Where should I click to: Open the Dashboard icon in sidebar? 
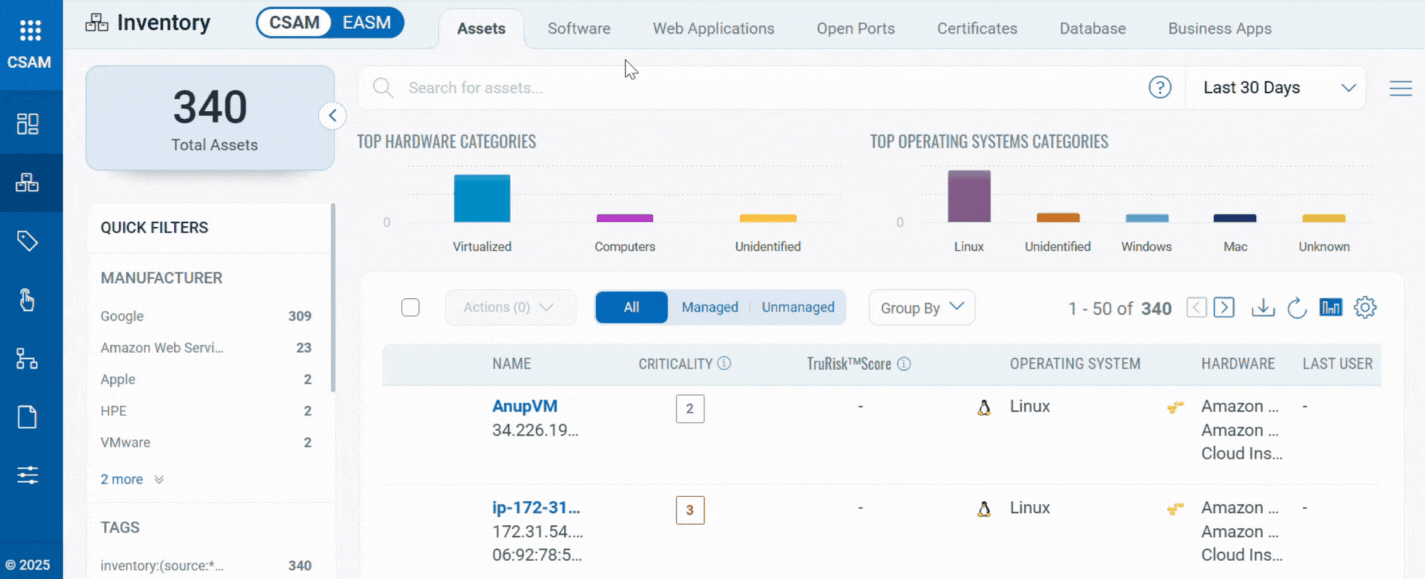(28, 124)
